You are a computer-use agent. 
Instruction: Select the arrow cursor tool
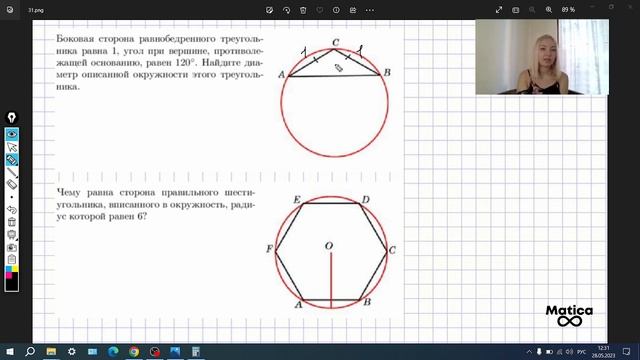(x=12, y=147)
